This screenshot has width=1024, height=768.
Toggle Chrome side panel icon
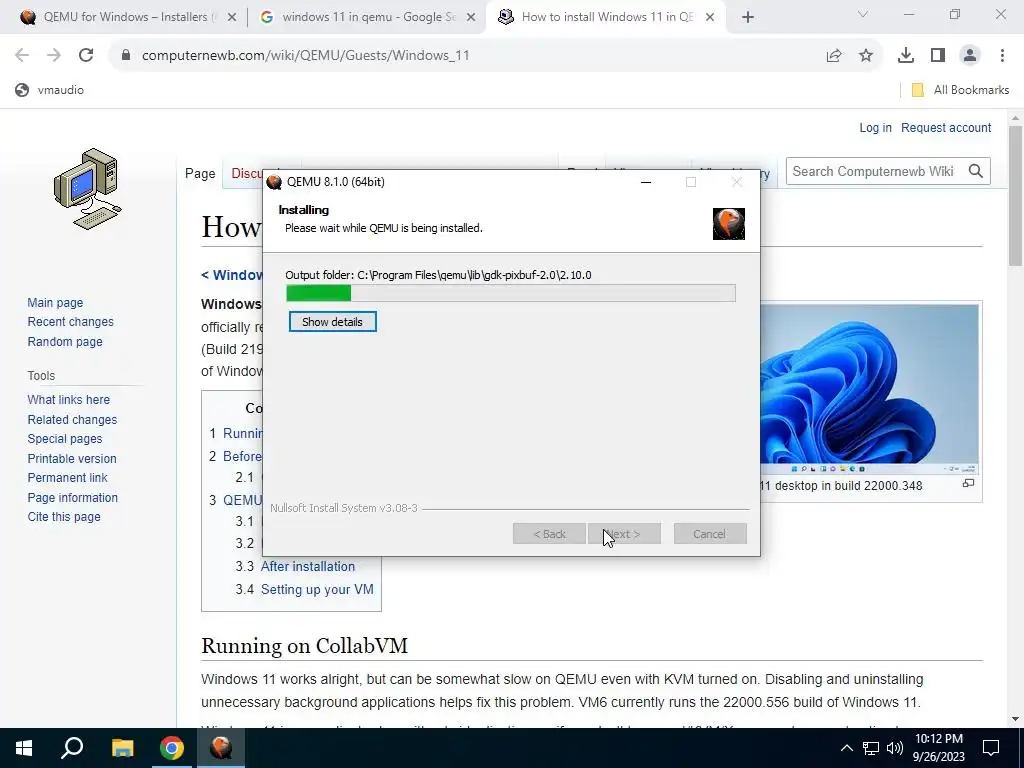[938, 56]
